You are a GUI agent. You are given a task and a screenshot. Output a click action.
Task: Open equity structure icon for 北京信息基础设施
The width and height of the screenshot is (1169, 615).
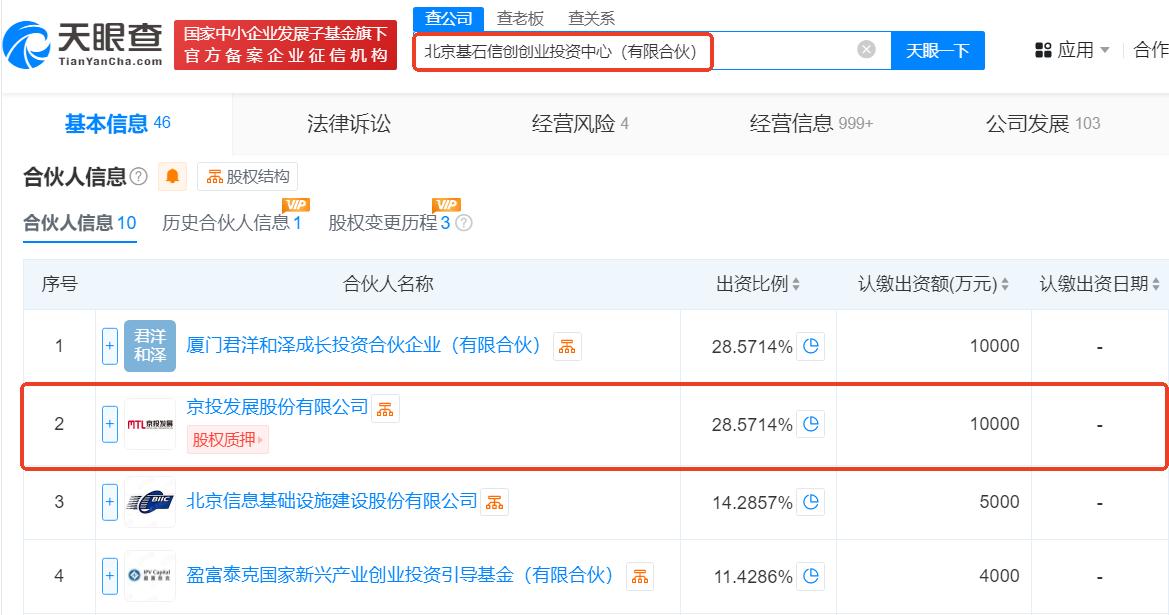(x=495, y=502)
